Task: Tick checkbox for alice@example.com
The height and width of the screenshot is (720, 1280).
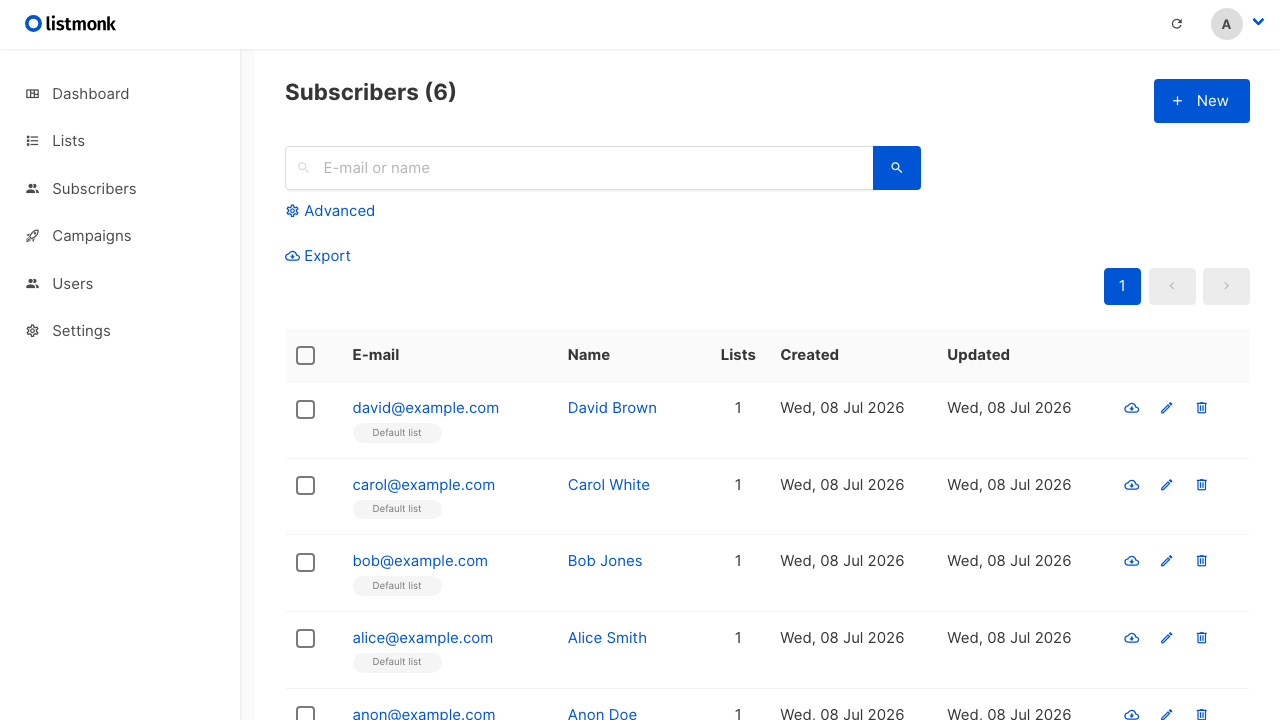Action: [306, 639]
